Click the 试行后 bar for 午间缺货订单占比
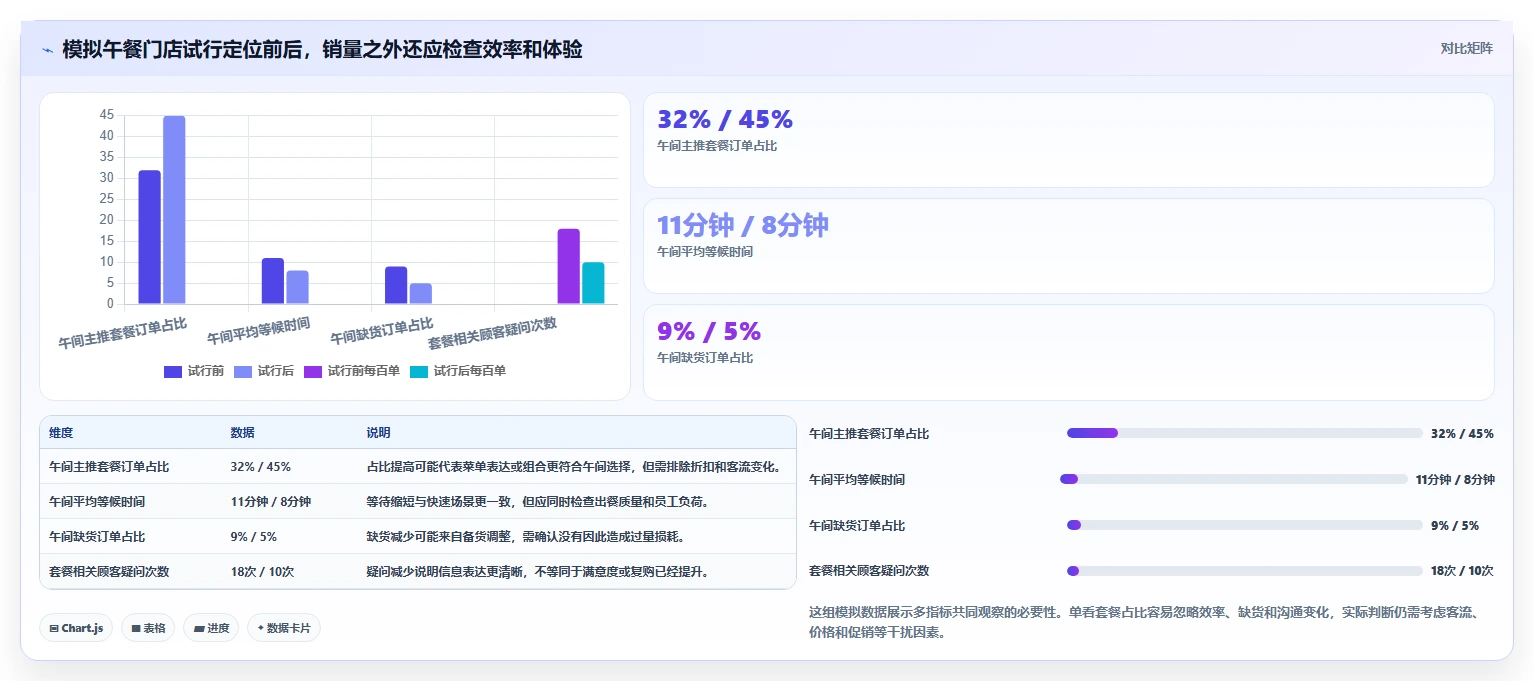The width and height of the screenshot is (1534, 681). pyautogui.click(x=420, y=293)
